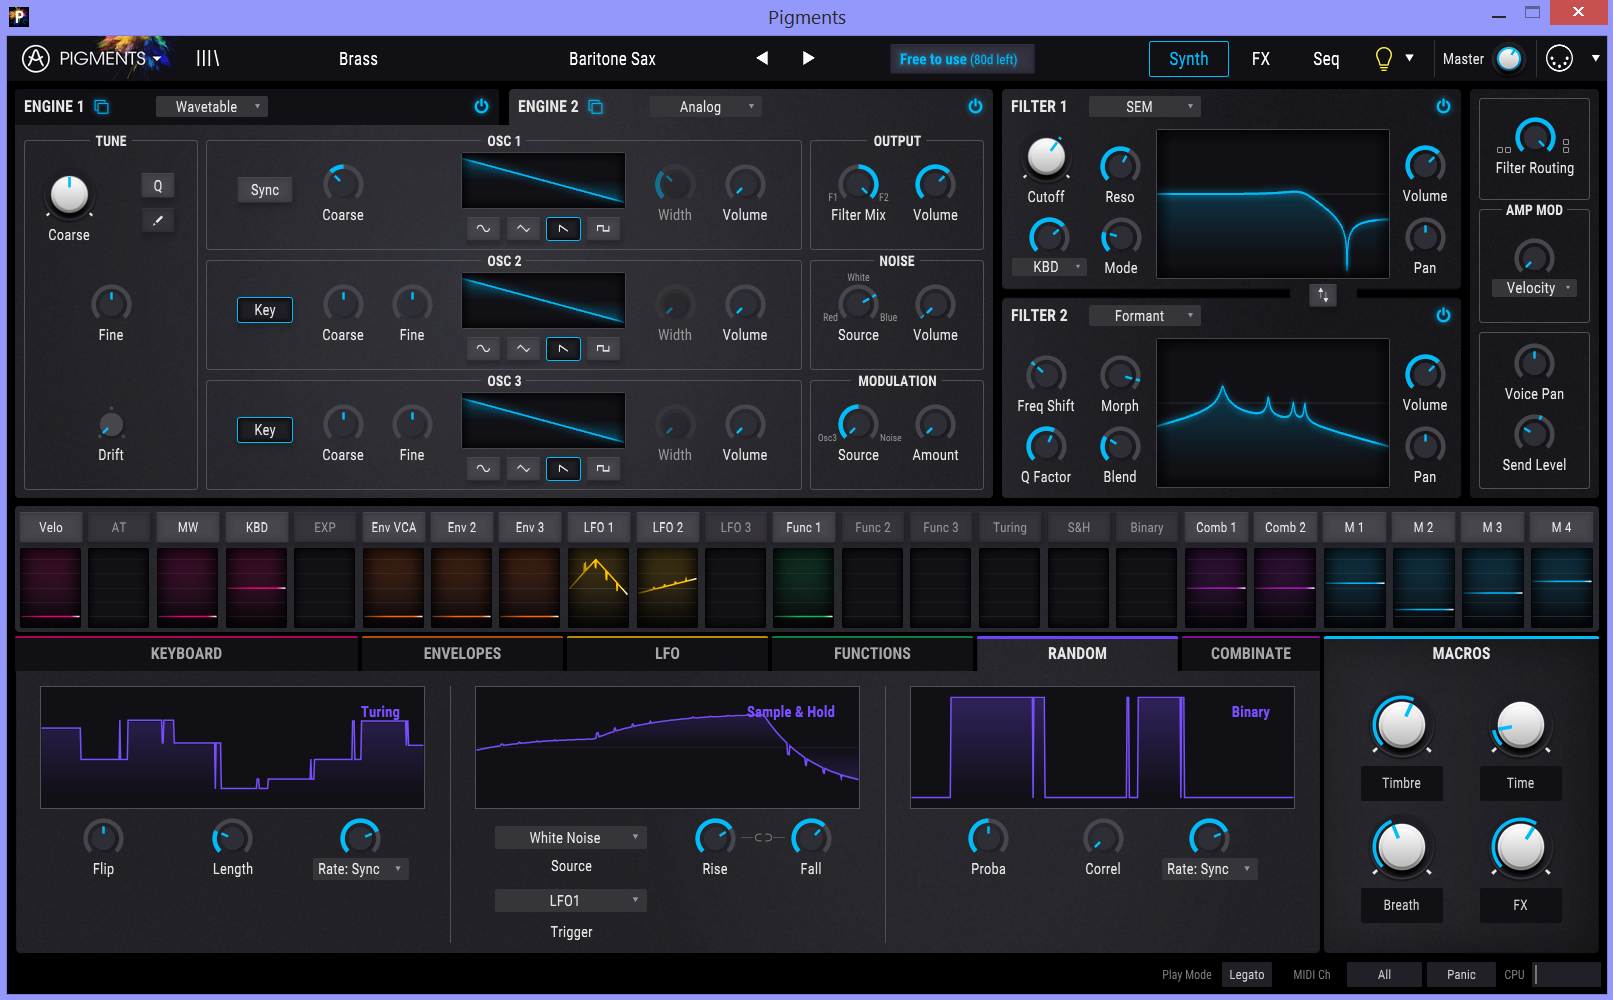Click the Panic button

[x=1461, y=975]
